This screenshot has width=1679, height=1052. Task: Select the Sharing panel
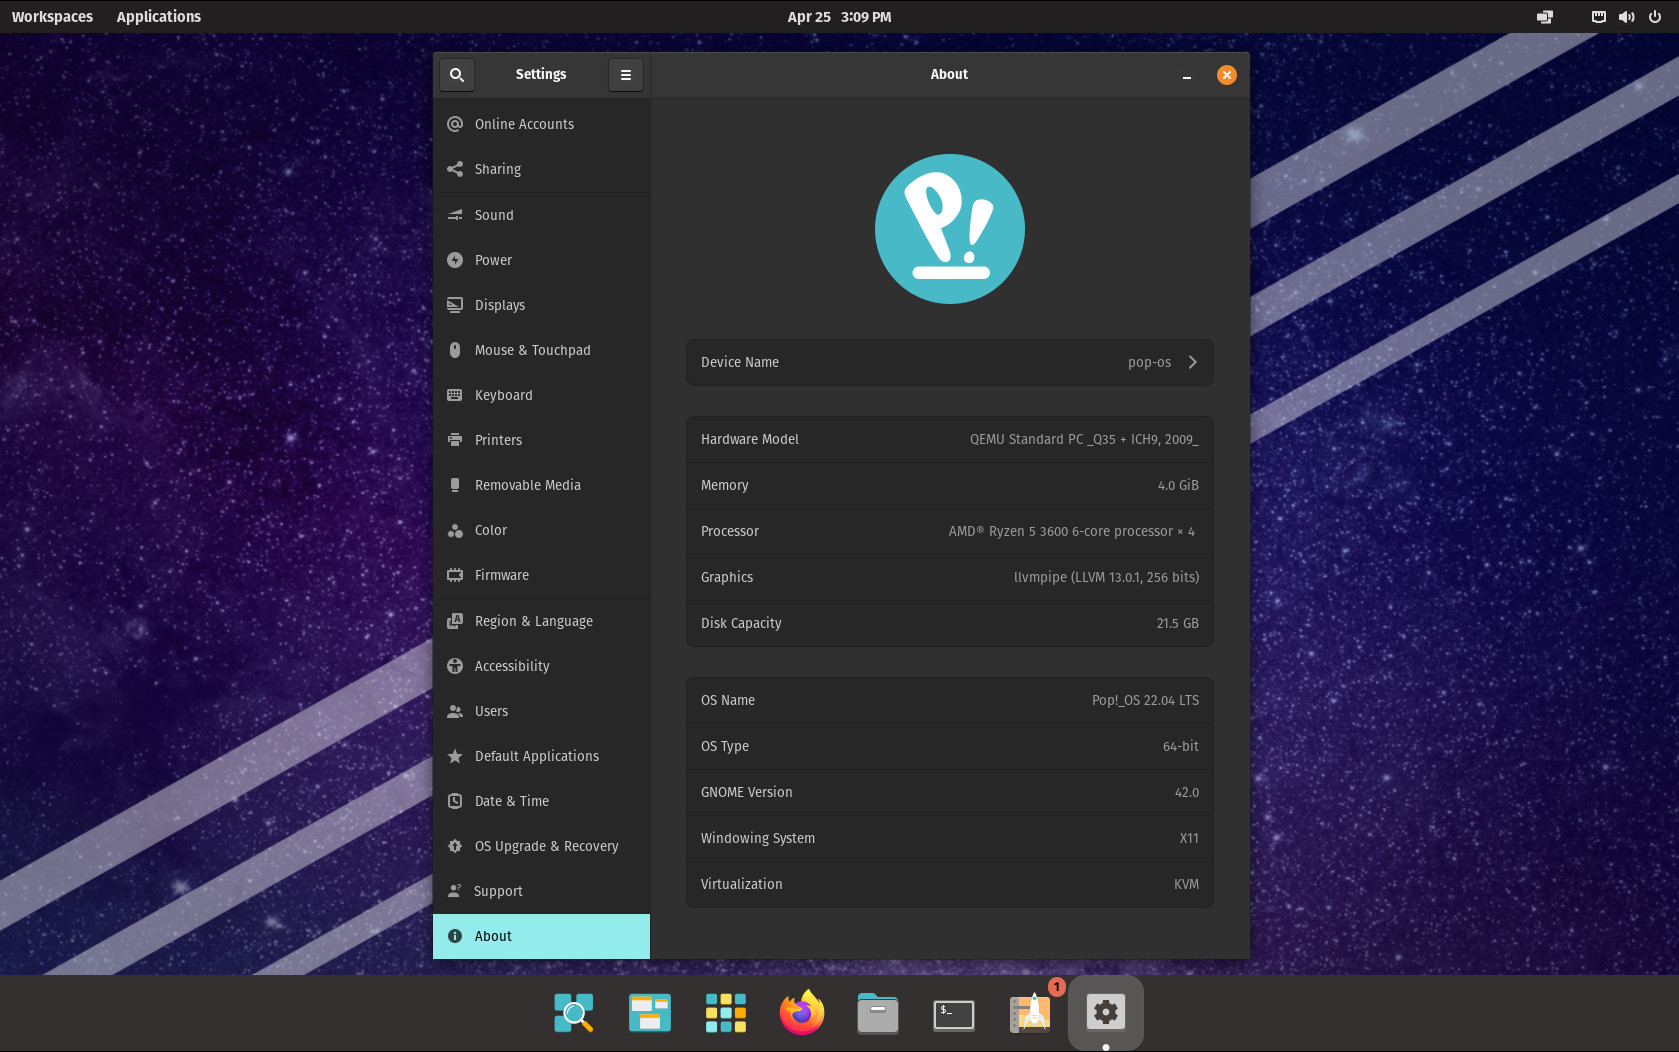pyautogui.click(x=541, y=169)
